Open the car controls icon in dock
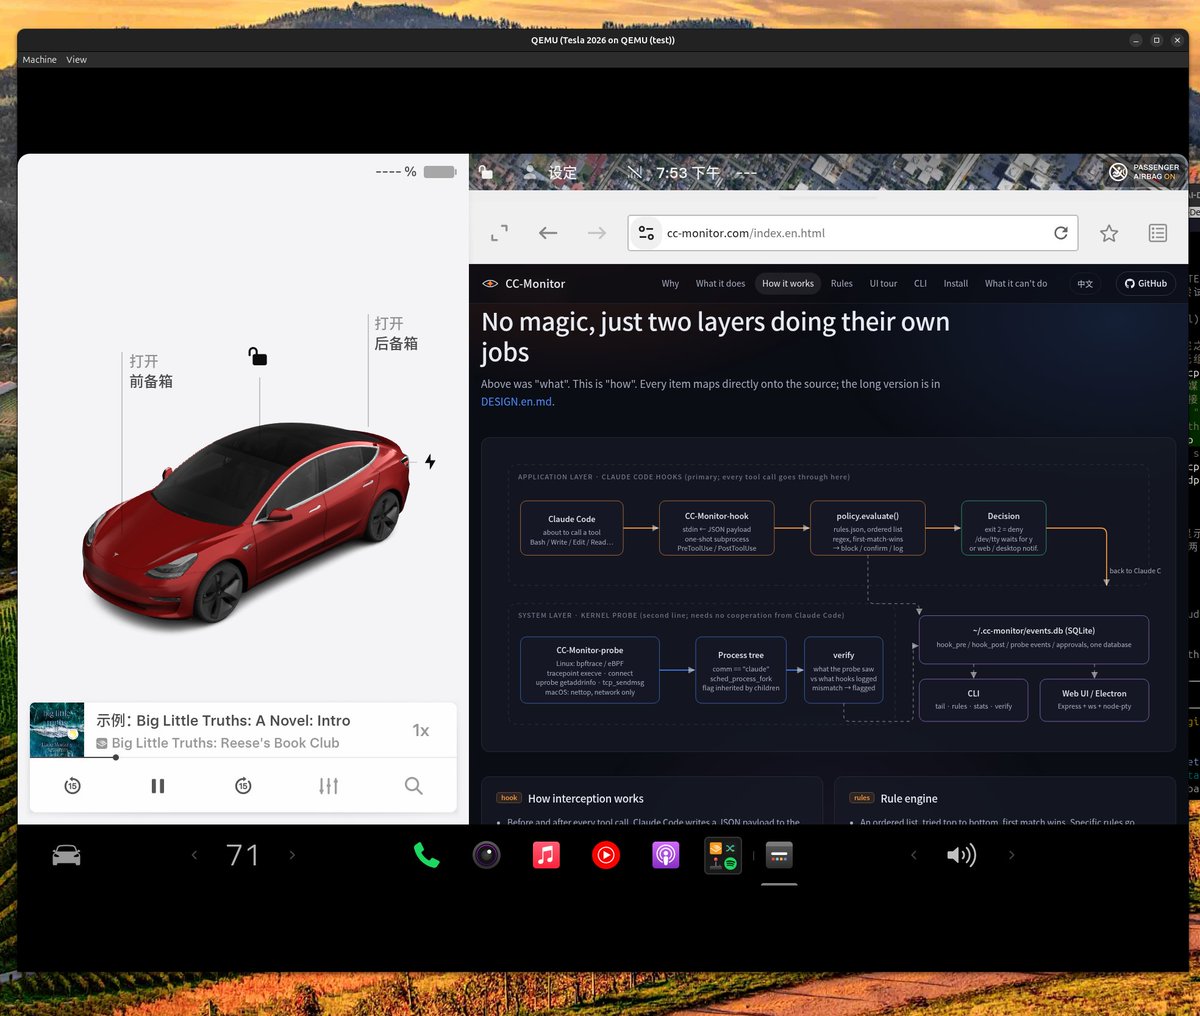The width and height of the screenshot is (1200, 1016). pos(66,855)
